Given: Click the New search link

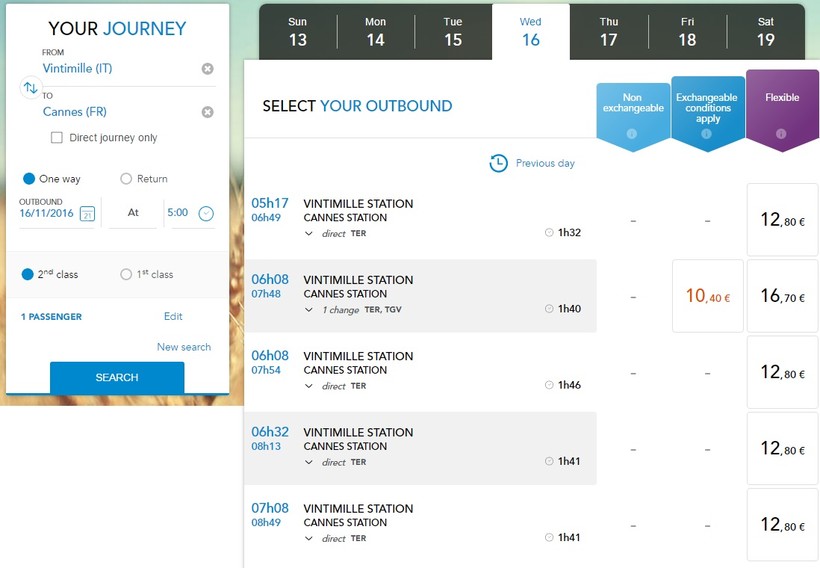Looking at the screenshot, I should 184,347.
